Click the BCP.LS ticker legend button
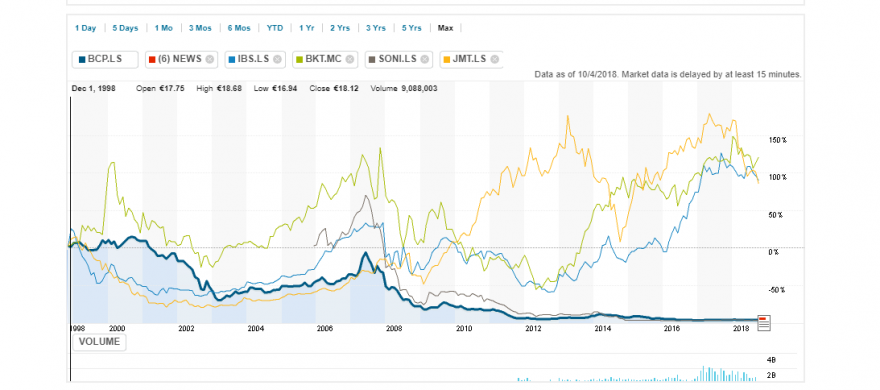Screen dimensions: 880x390 point(105,59)
